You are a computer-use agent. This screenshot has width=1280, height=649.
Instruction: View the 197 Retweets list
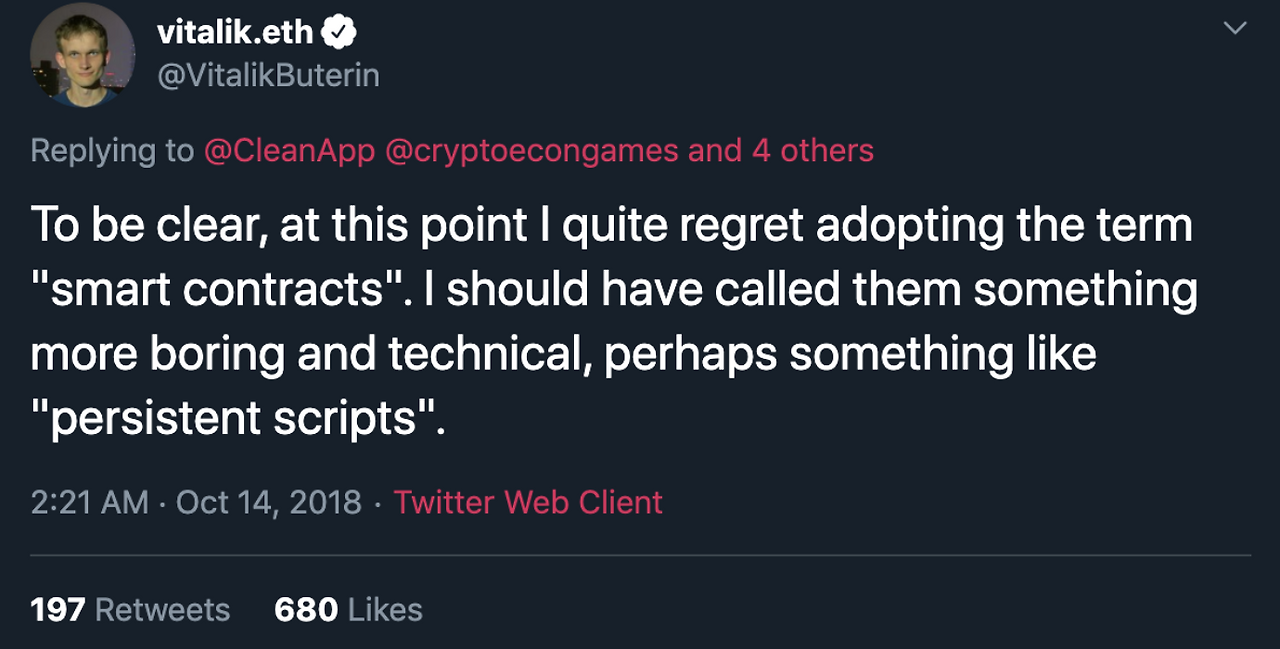click(130, 609)
